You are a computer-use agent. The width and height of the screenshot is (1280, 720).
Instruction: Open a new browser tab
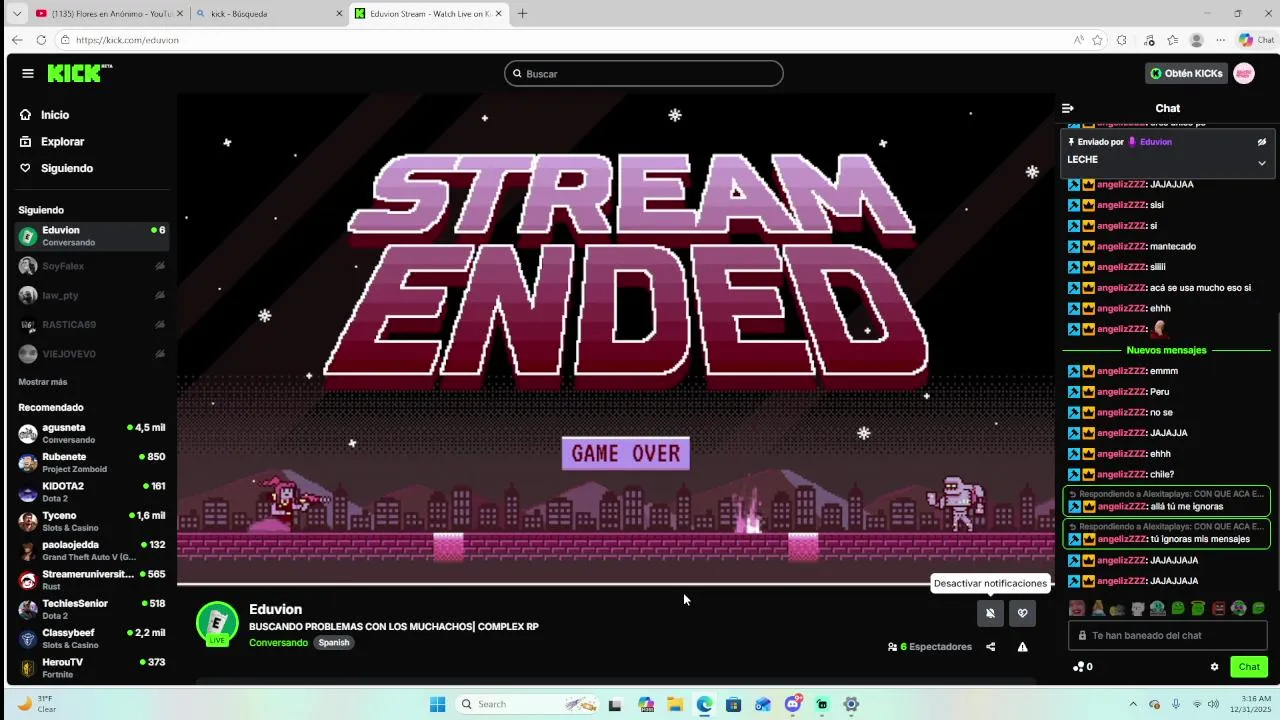pos(522,14)
